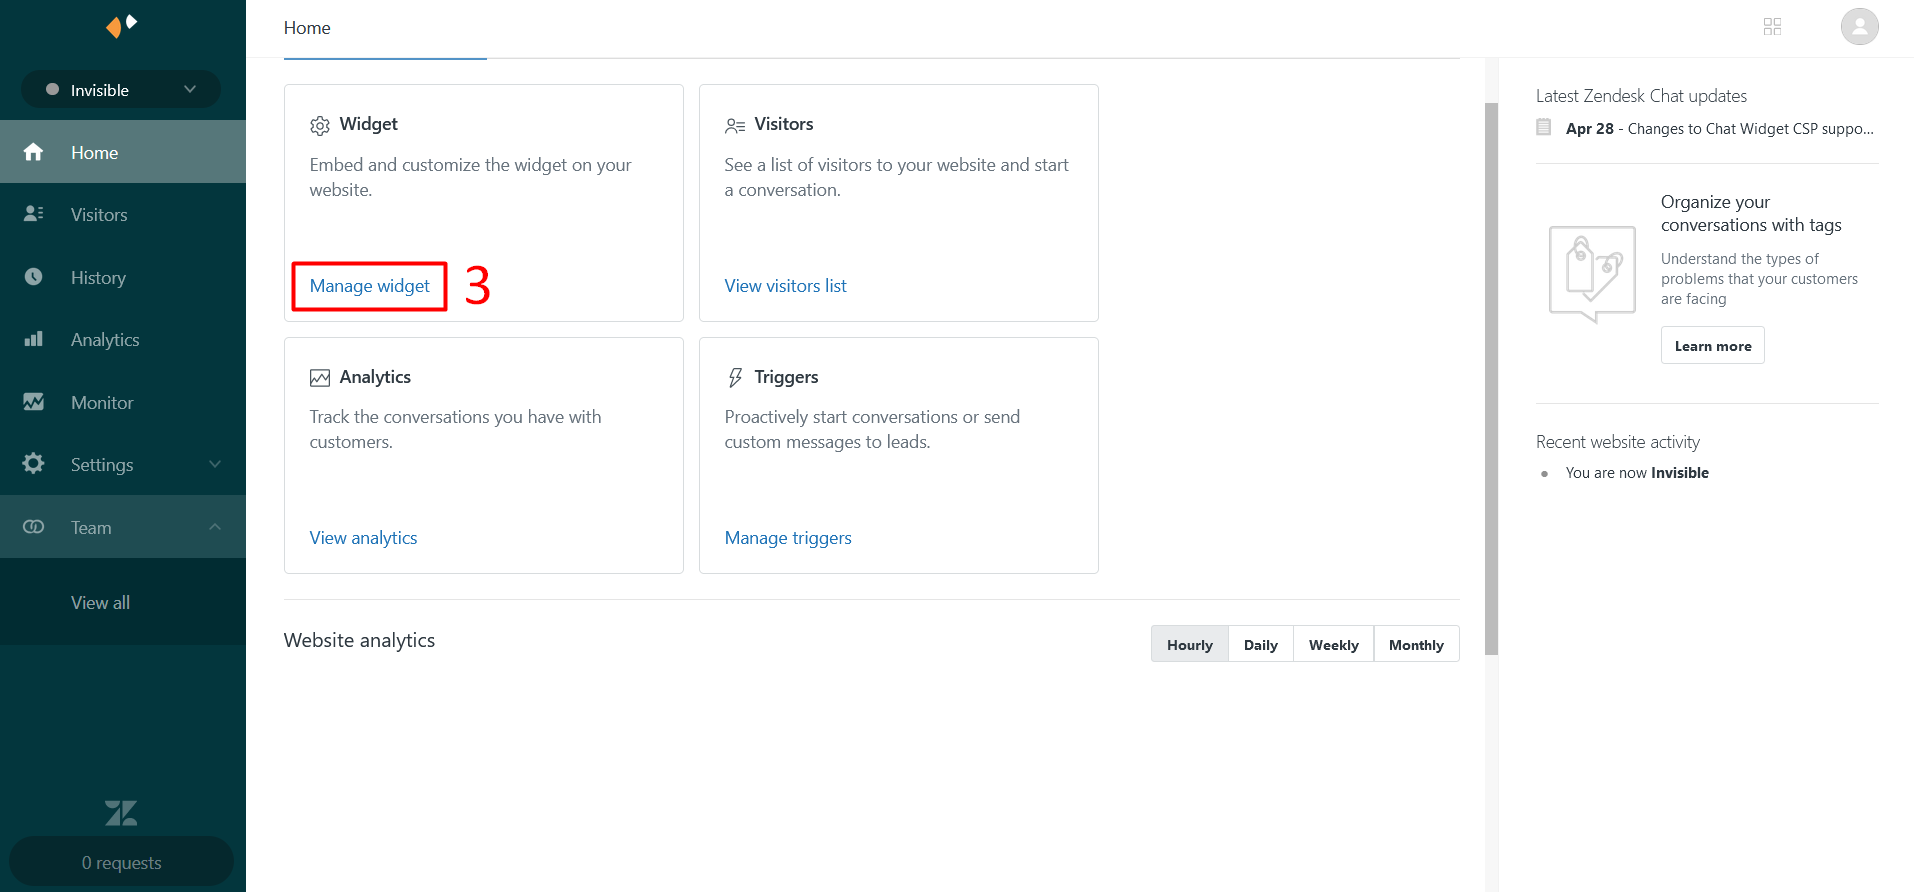Viewport: 1914px width, 892px height.
Task: Switch analytics to Hourly view
Action: [1189, 645]
